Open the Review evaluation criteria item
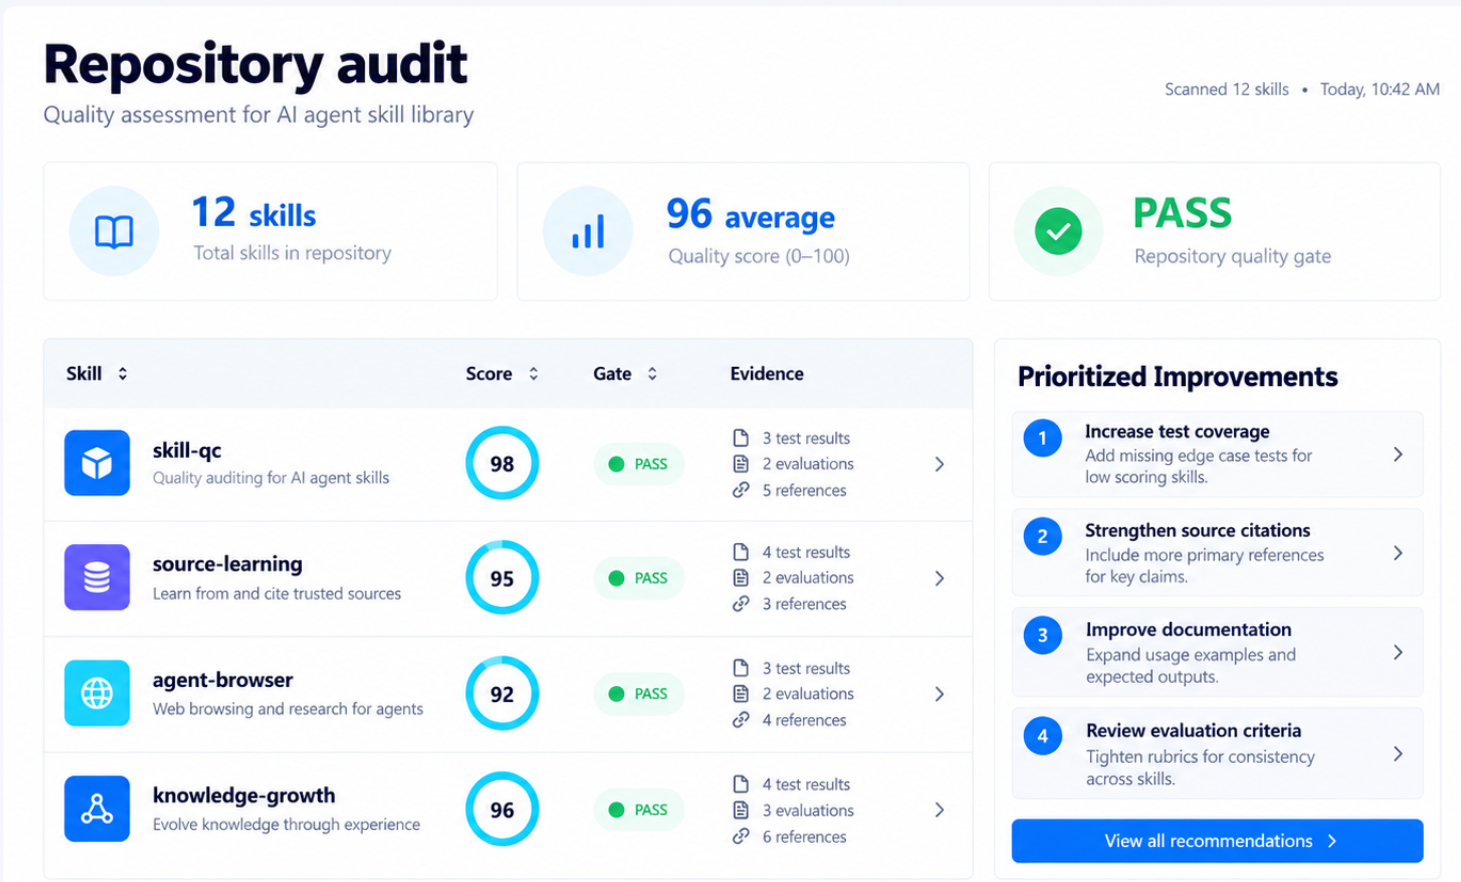This screenshot has width=1461, height=882. (1217, 754)
